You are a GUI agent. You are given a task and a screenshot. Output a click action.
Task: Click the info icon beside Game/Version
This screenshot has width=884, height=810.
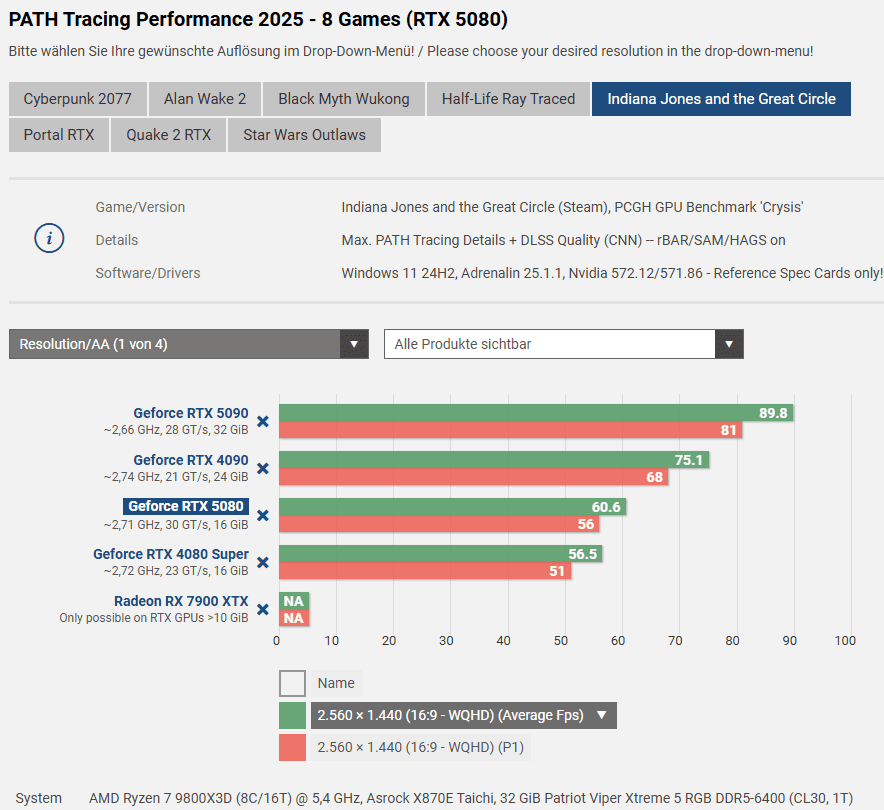(49, 238)
